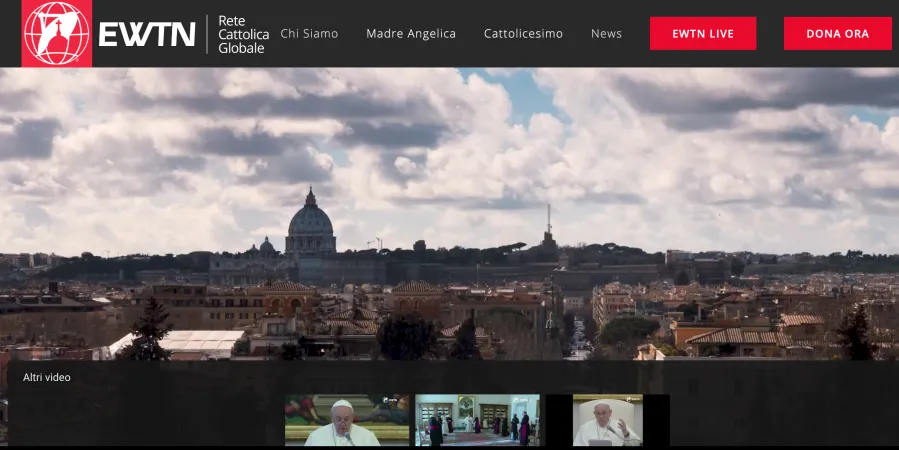The height and width of the screenshot is (450, 899).
Task: Click the EWTN wordmark text
Action: (x=147, y=34)
